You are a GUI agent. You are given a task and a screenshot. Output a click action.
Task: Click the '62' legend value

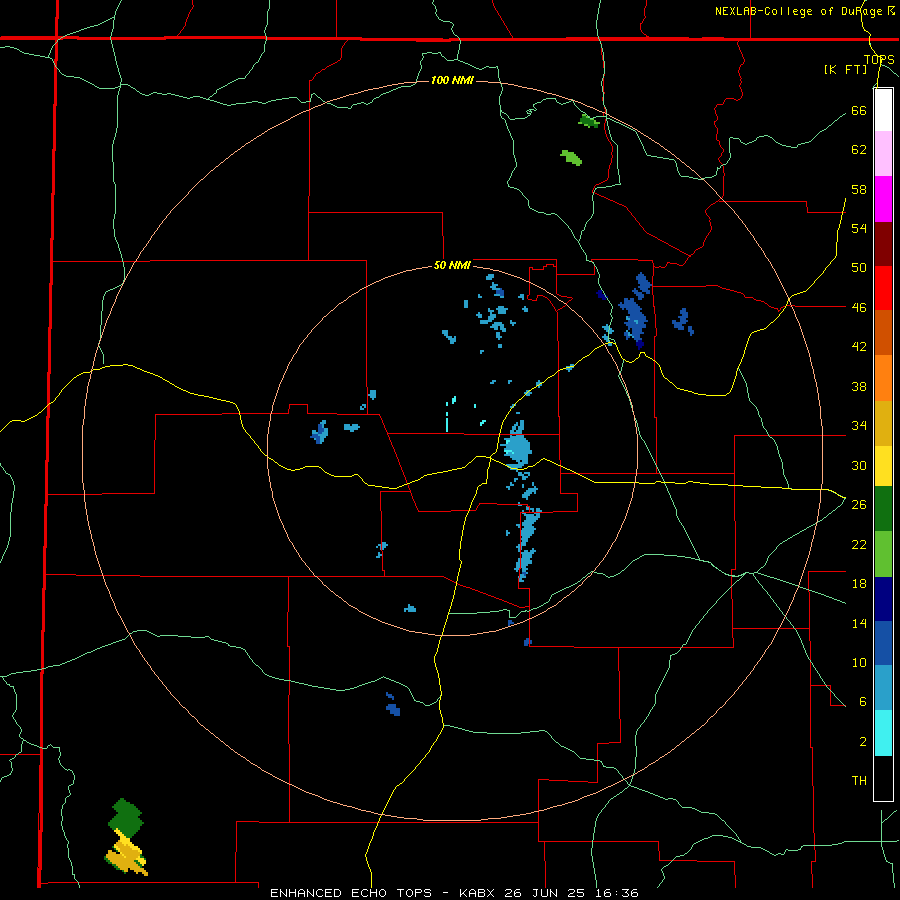[x=859, y=150]
